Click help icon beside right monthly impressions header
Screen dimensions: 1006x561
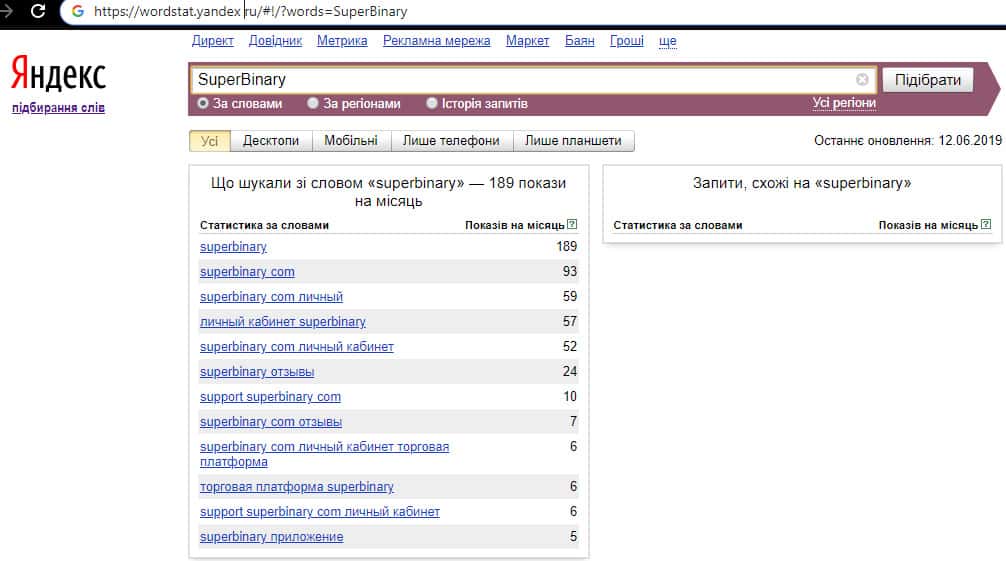pos(986,225)
